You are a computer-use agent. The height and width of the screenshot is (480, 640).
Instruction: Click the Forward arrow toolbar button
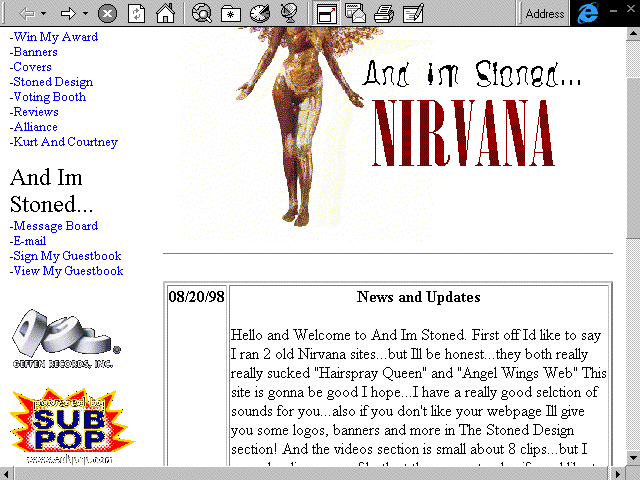coord(68,13)
